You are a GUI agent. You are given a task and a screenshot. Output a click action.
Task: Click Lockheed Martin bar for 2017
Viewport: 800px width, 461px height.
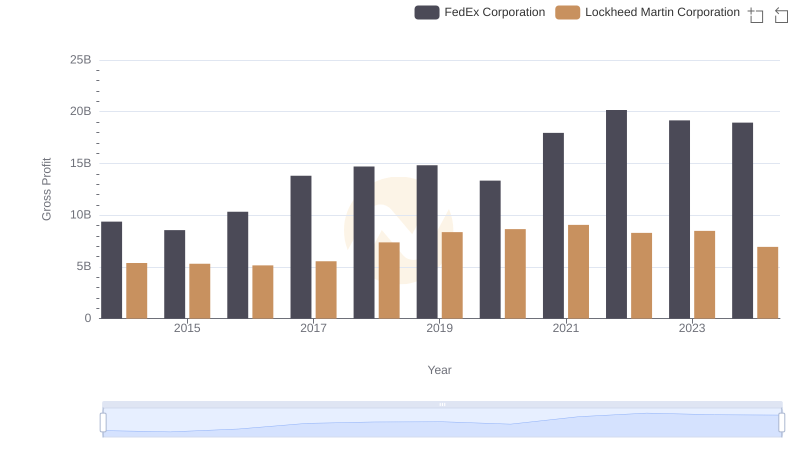coord(326,290)
